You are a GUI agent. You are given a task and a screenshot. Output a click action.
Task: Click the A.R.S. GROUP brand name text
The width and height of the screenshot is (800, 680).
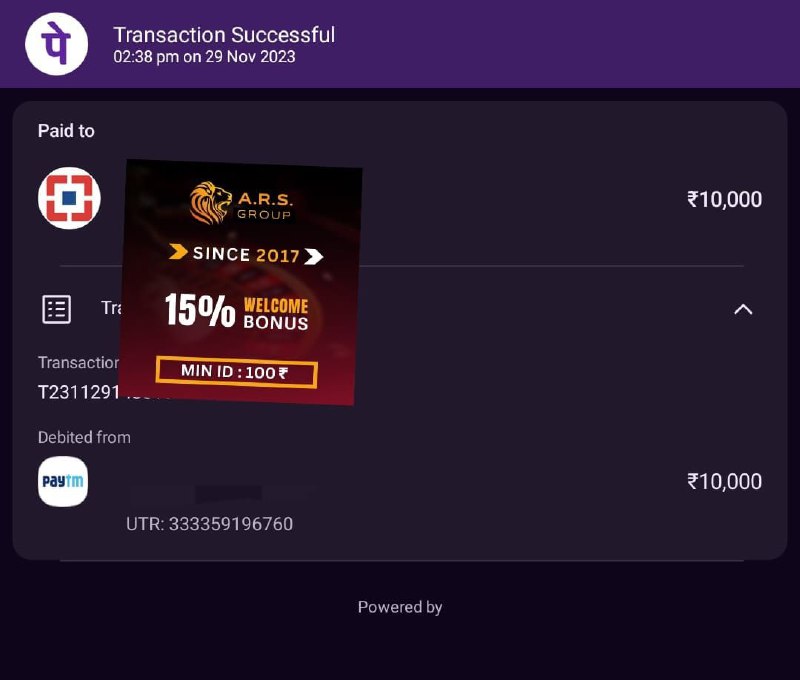coord(265,204)
